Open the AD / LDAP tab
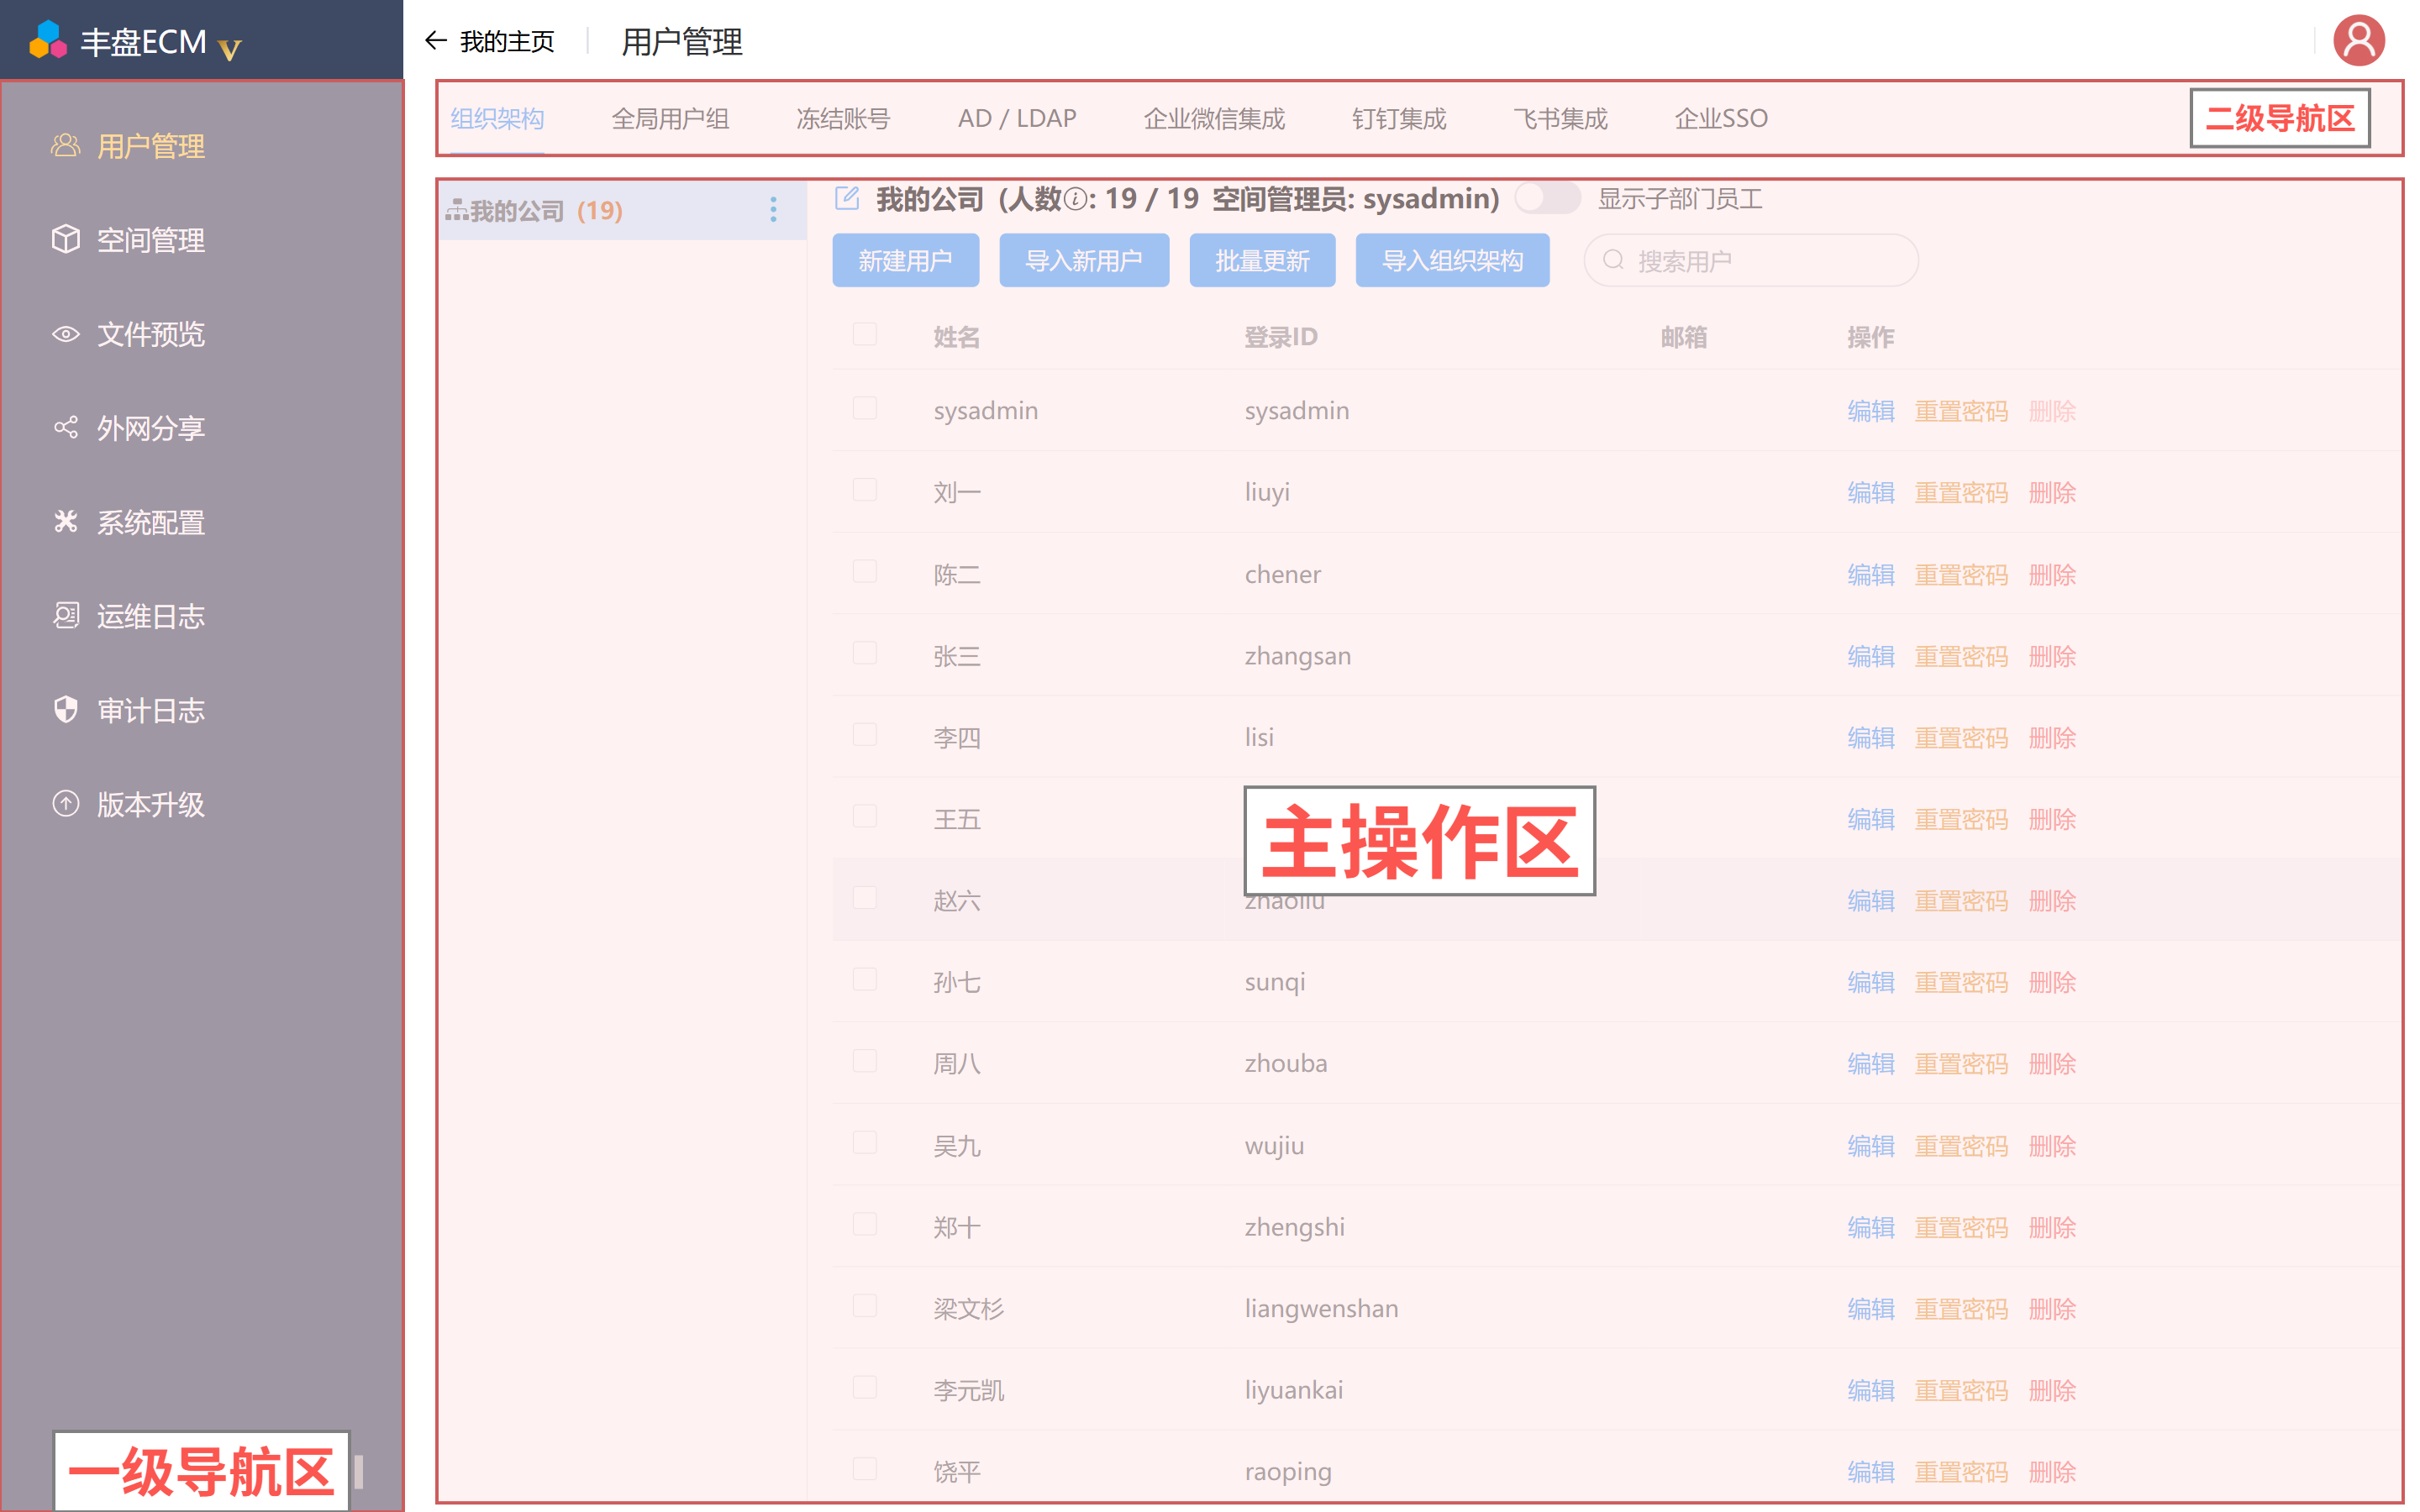 click(1017, 119)
